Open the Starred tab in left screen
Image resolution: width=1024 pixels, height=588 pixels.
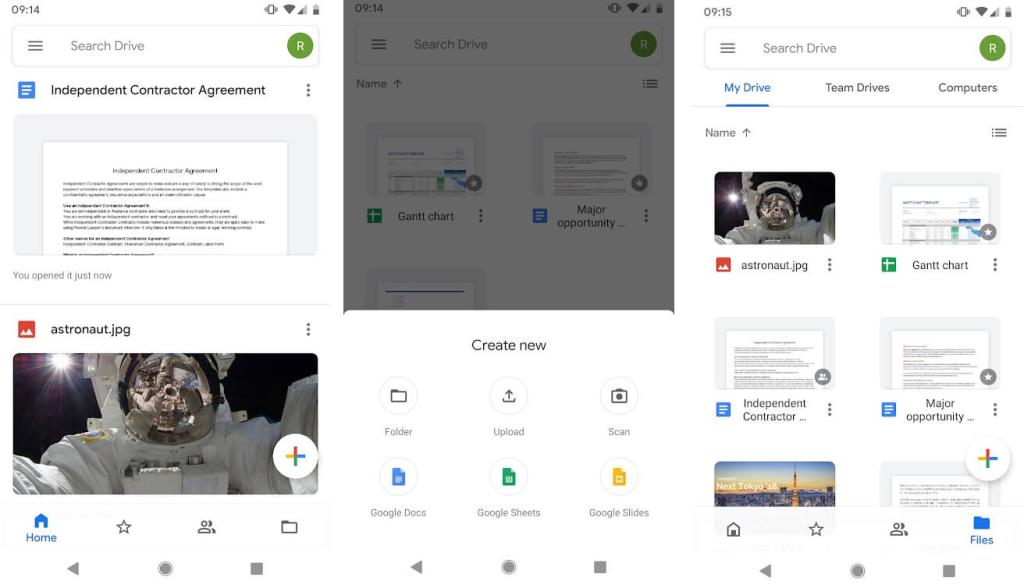pyautogui.click(x=124, y=527)
